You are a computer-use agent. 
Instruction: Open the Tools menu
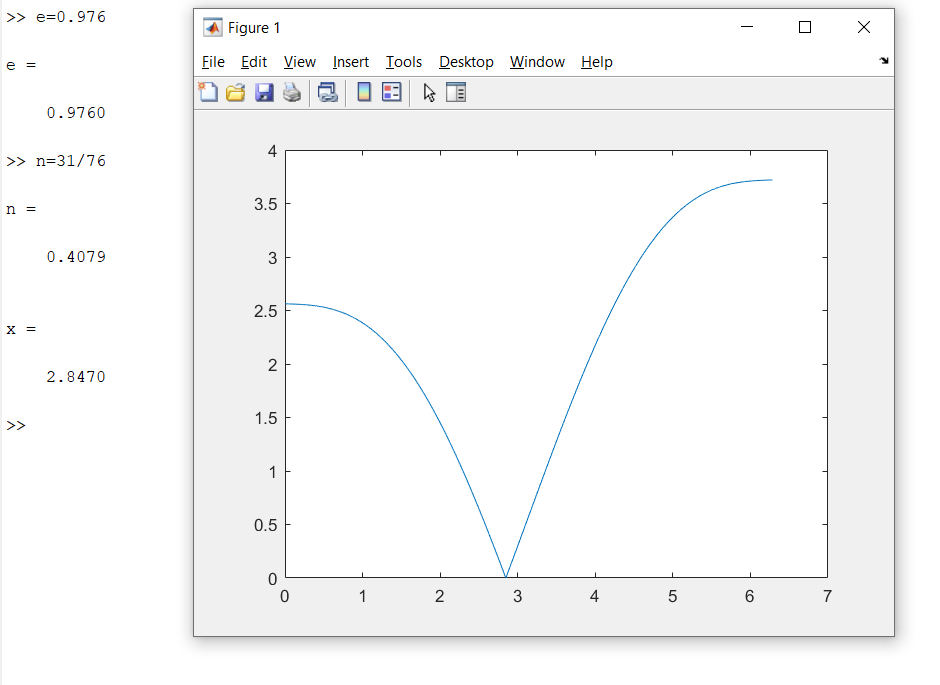[x=404, y=61]
